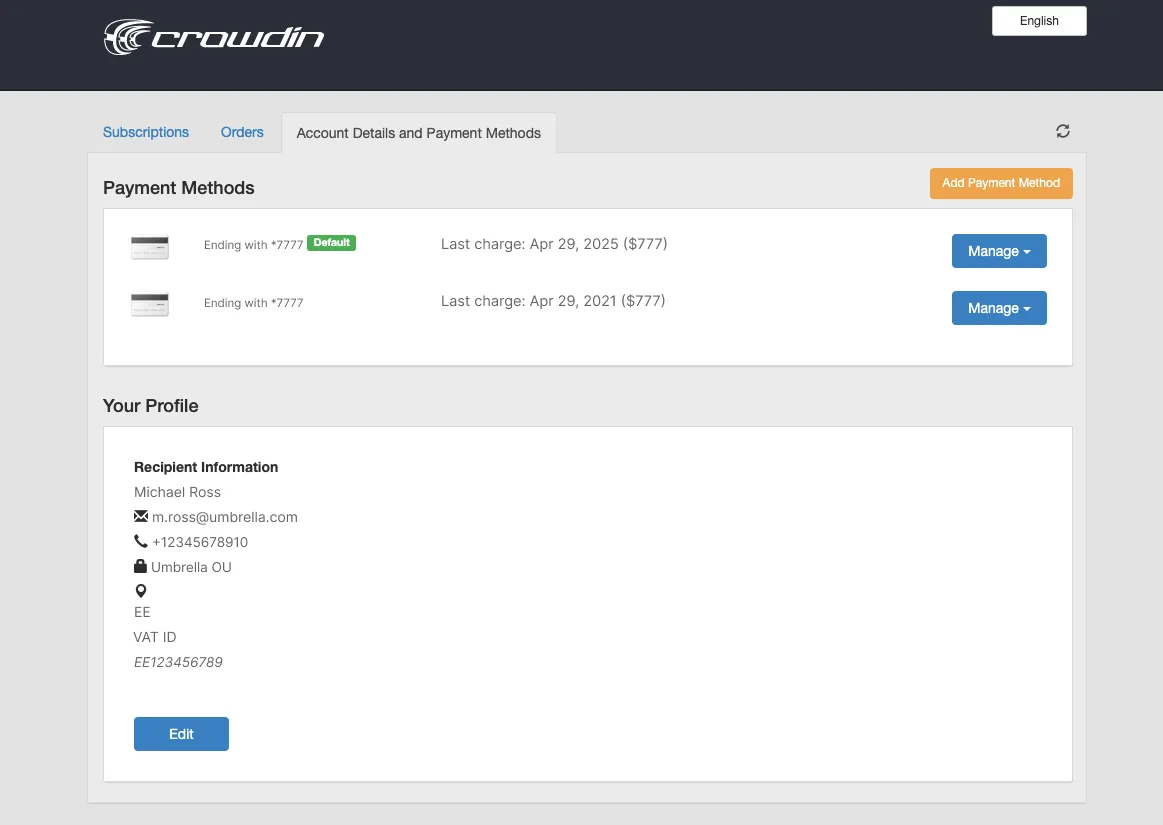The width and height of the screenshot is (1163, 825).
Task: Click the default payment method card icon
Action: [x=150, y=248]
